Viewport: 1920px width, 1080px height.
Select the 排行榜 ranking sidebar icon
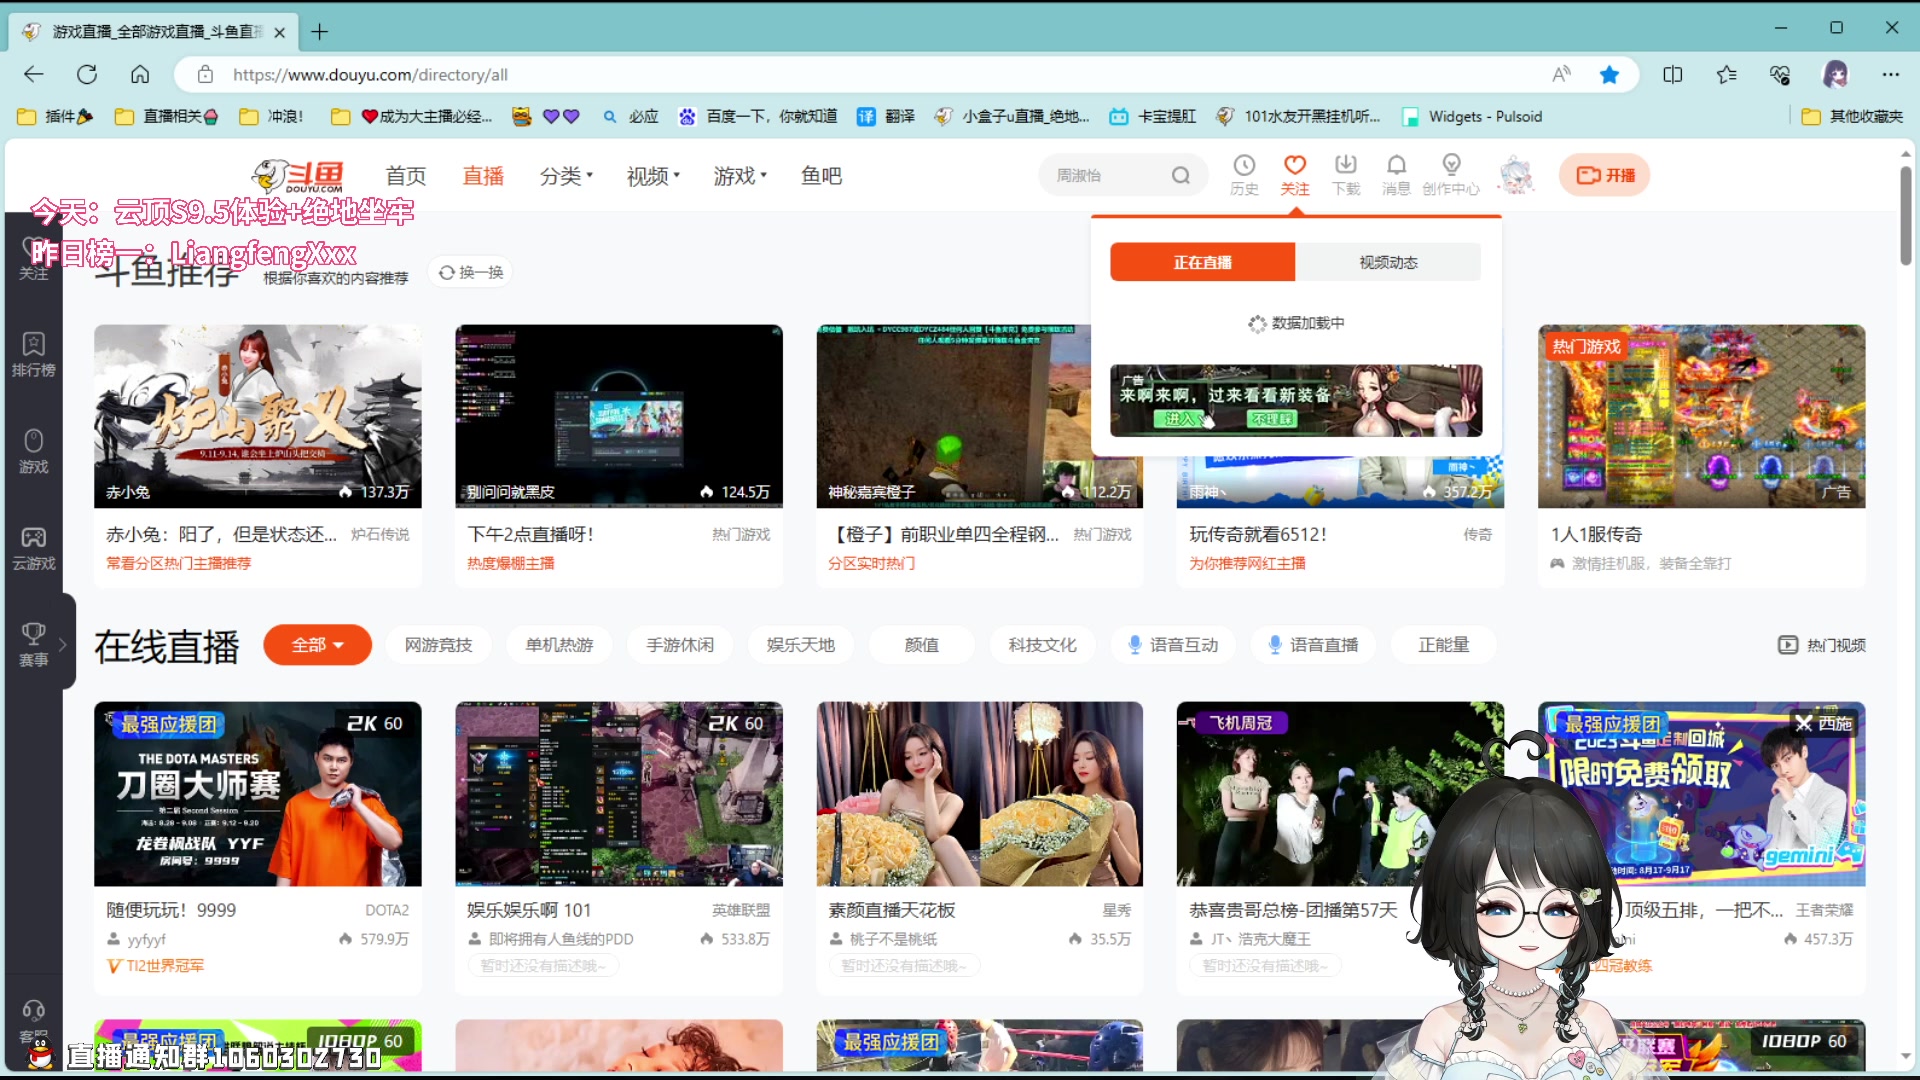point(33,355)
